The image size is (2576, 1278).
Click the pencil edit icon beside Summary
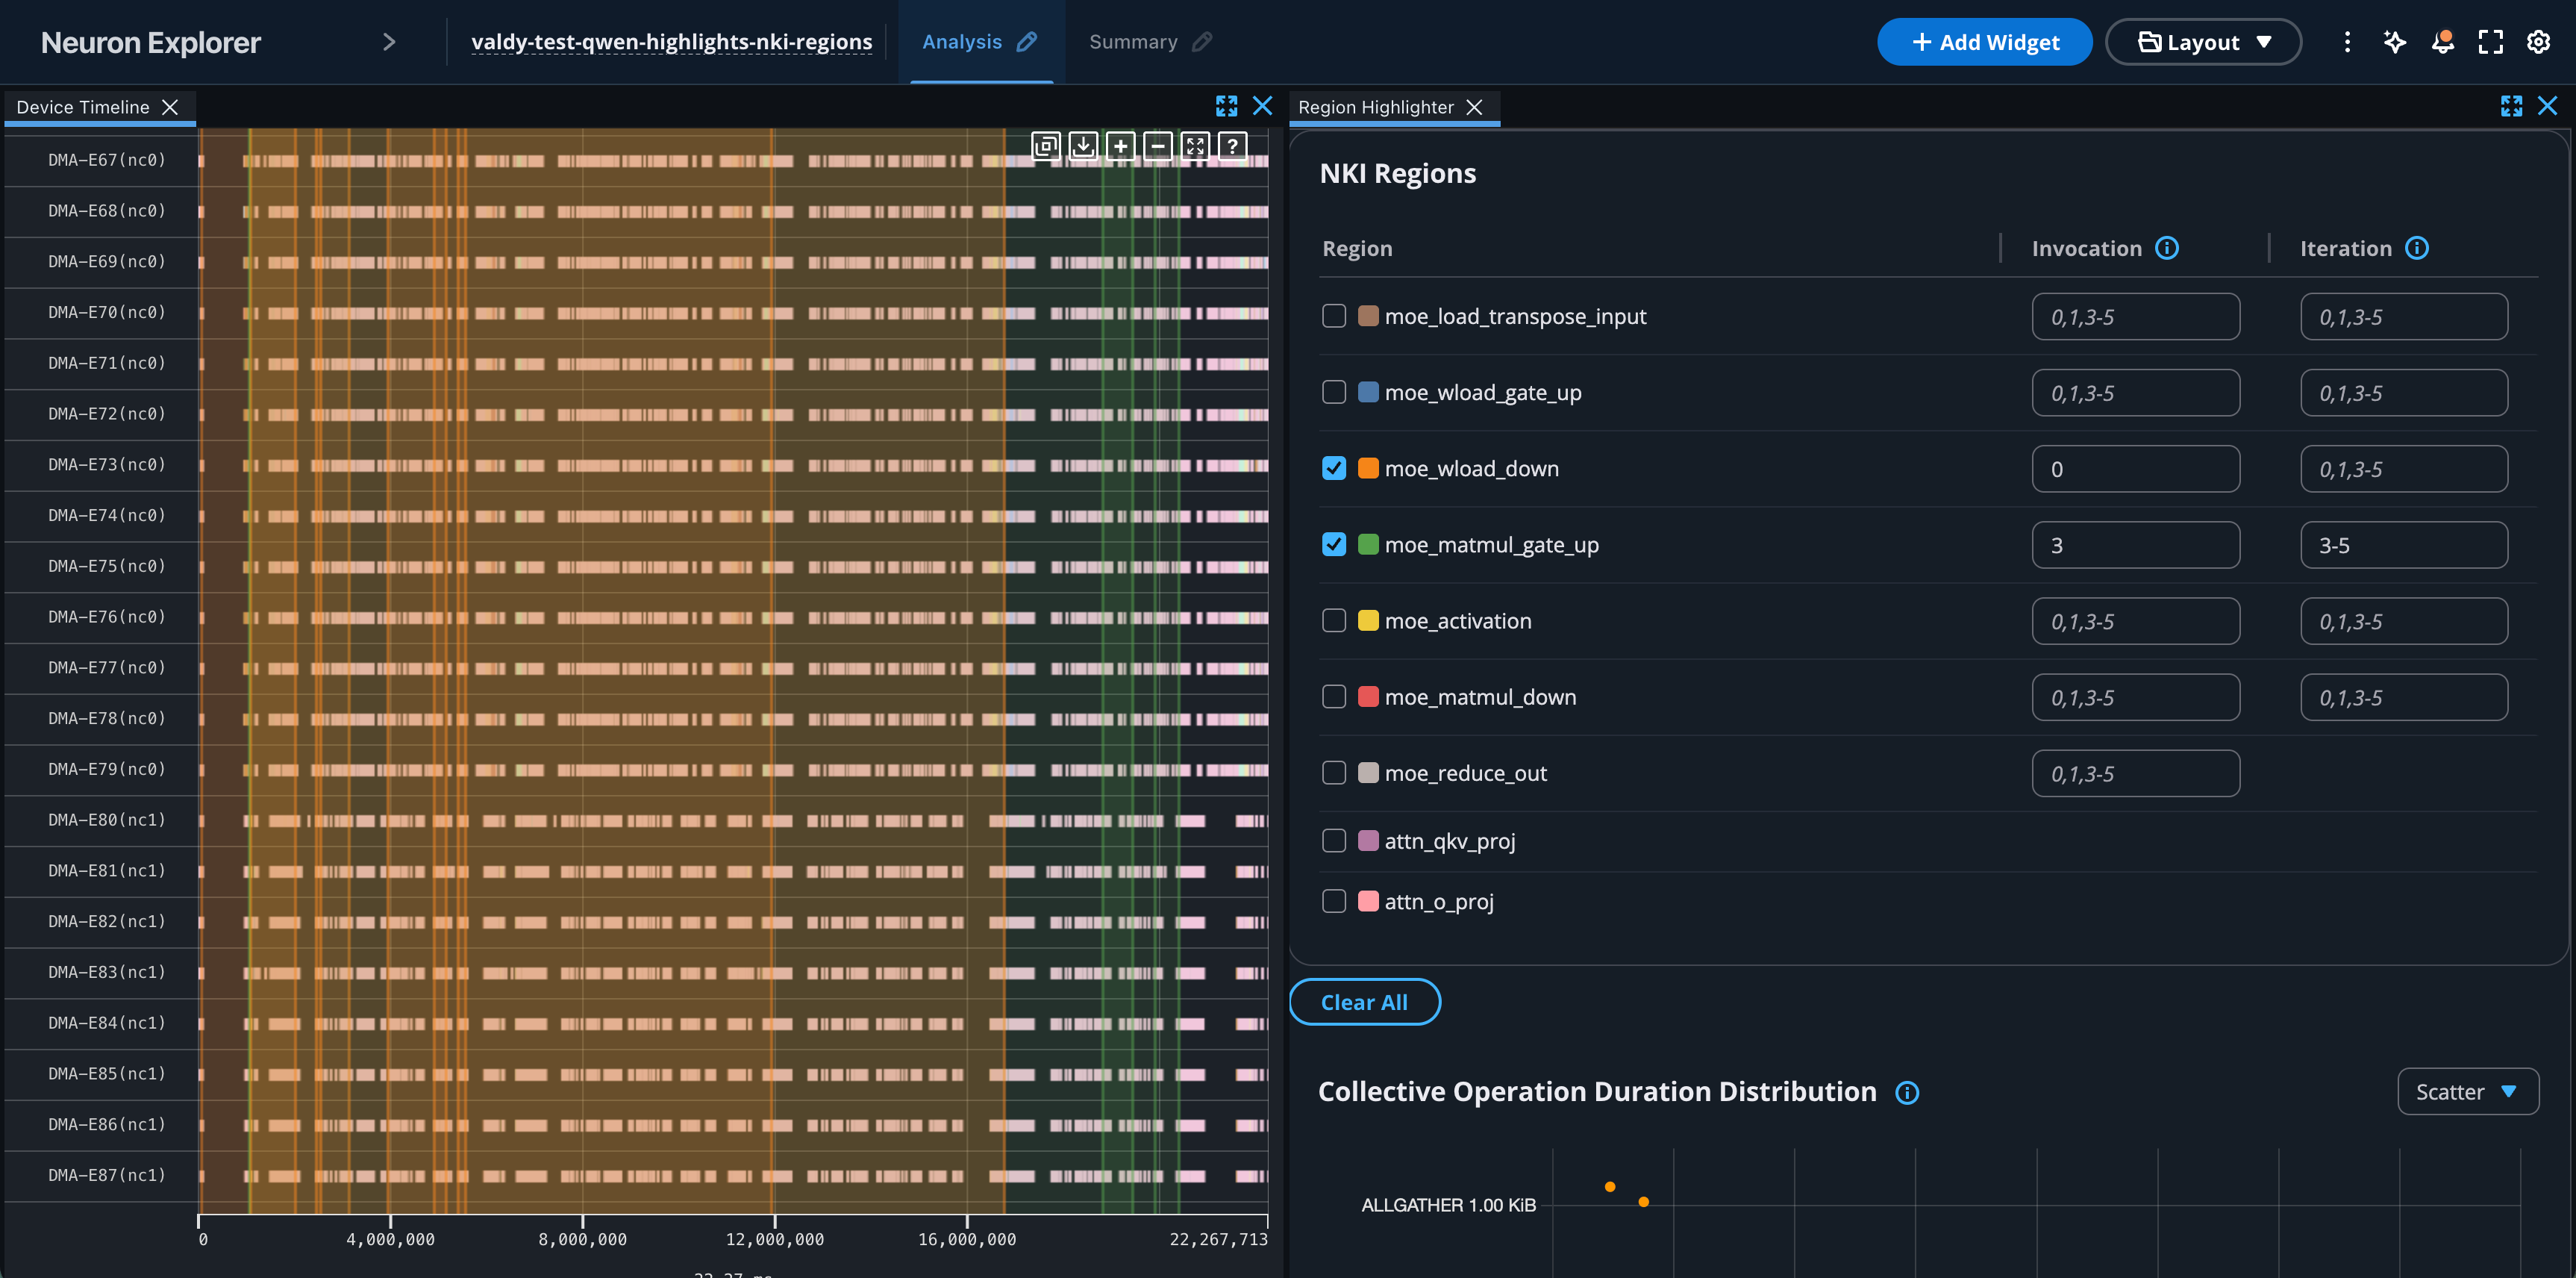[x=1203, y=42]
